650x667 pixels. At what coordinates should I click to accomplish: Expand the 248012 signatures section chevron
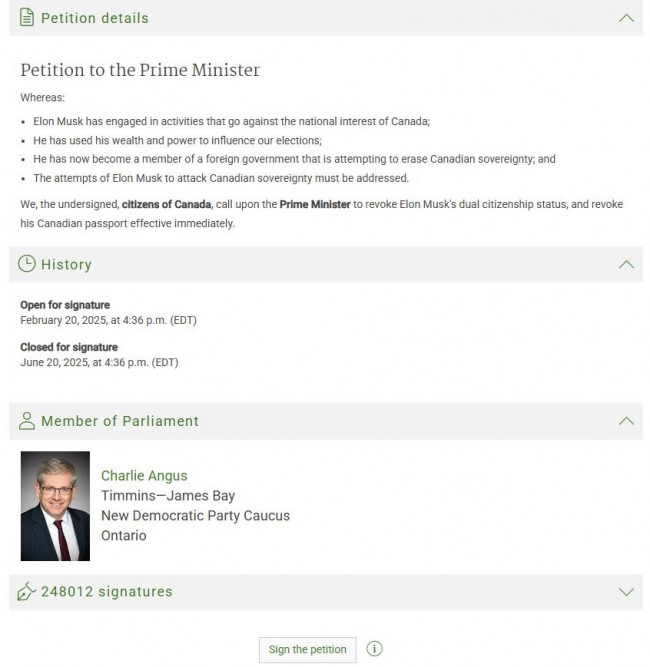tap(626, 592)
